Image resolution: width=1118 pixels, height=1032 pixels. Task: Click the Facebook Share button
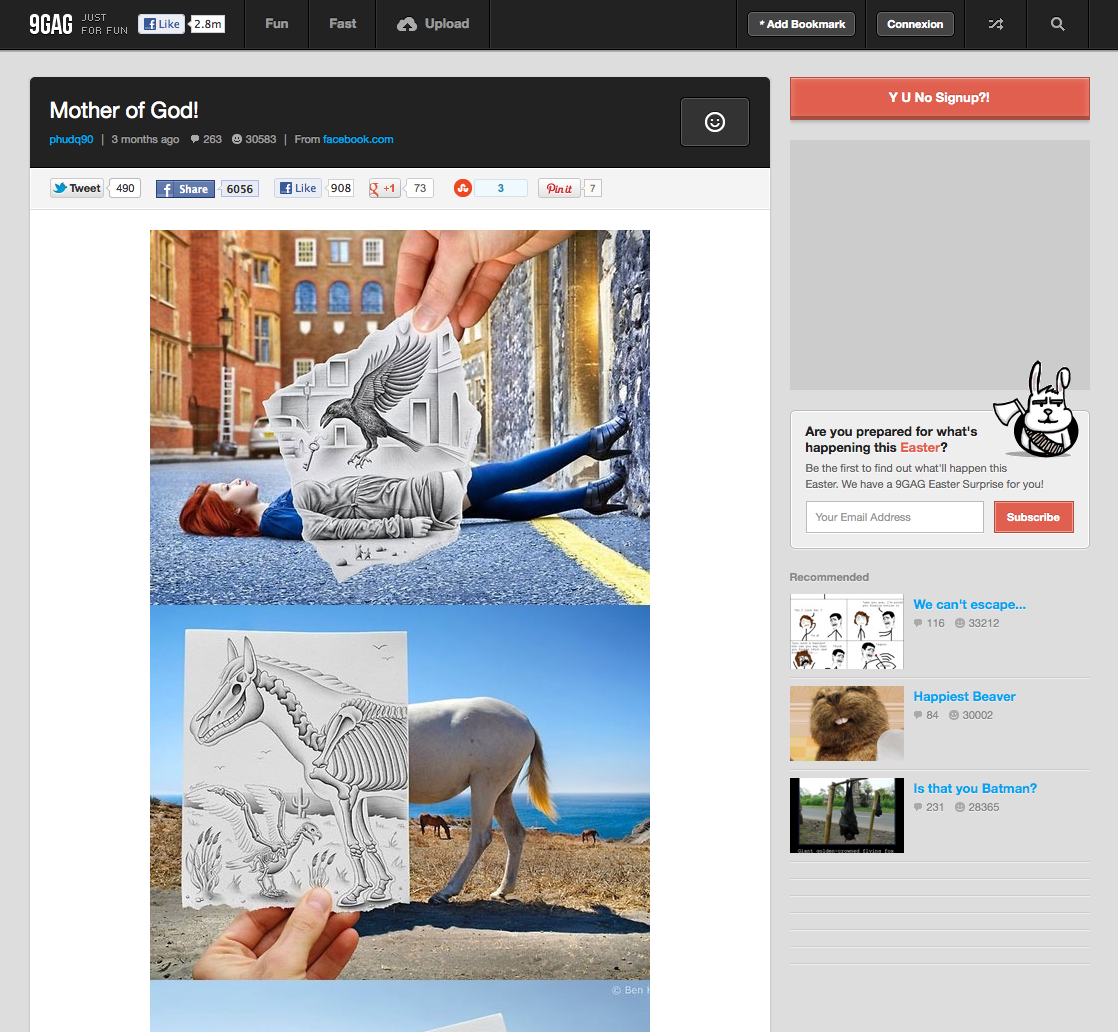[x=185, y=189]
